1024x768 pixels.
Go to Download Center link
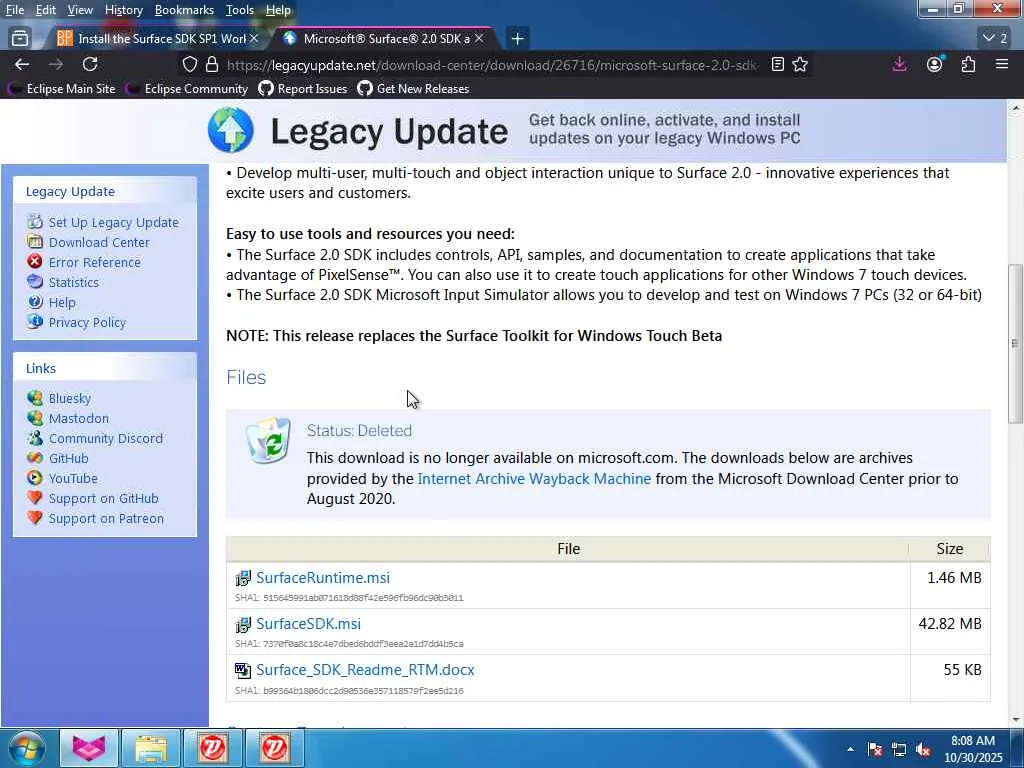pyautogui.click(x=99, y=242)
